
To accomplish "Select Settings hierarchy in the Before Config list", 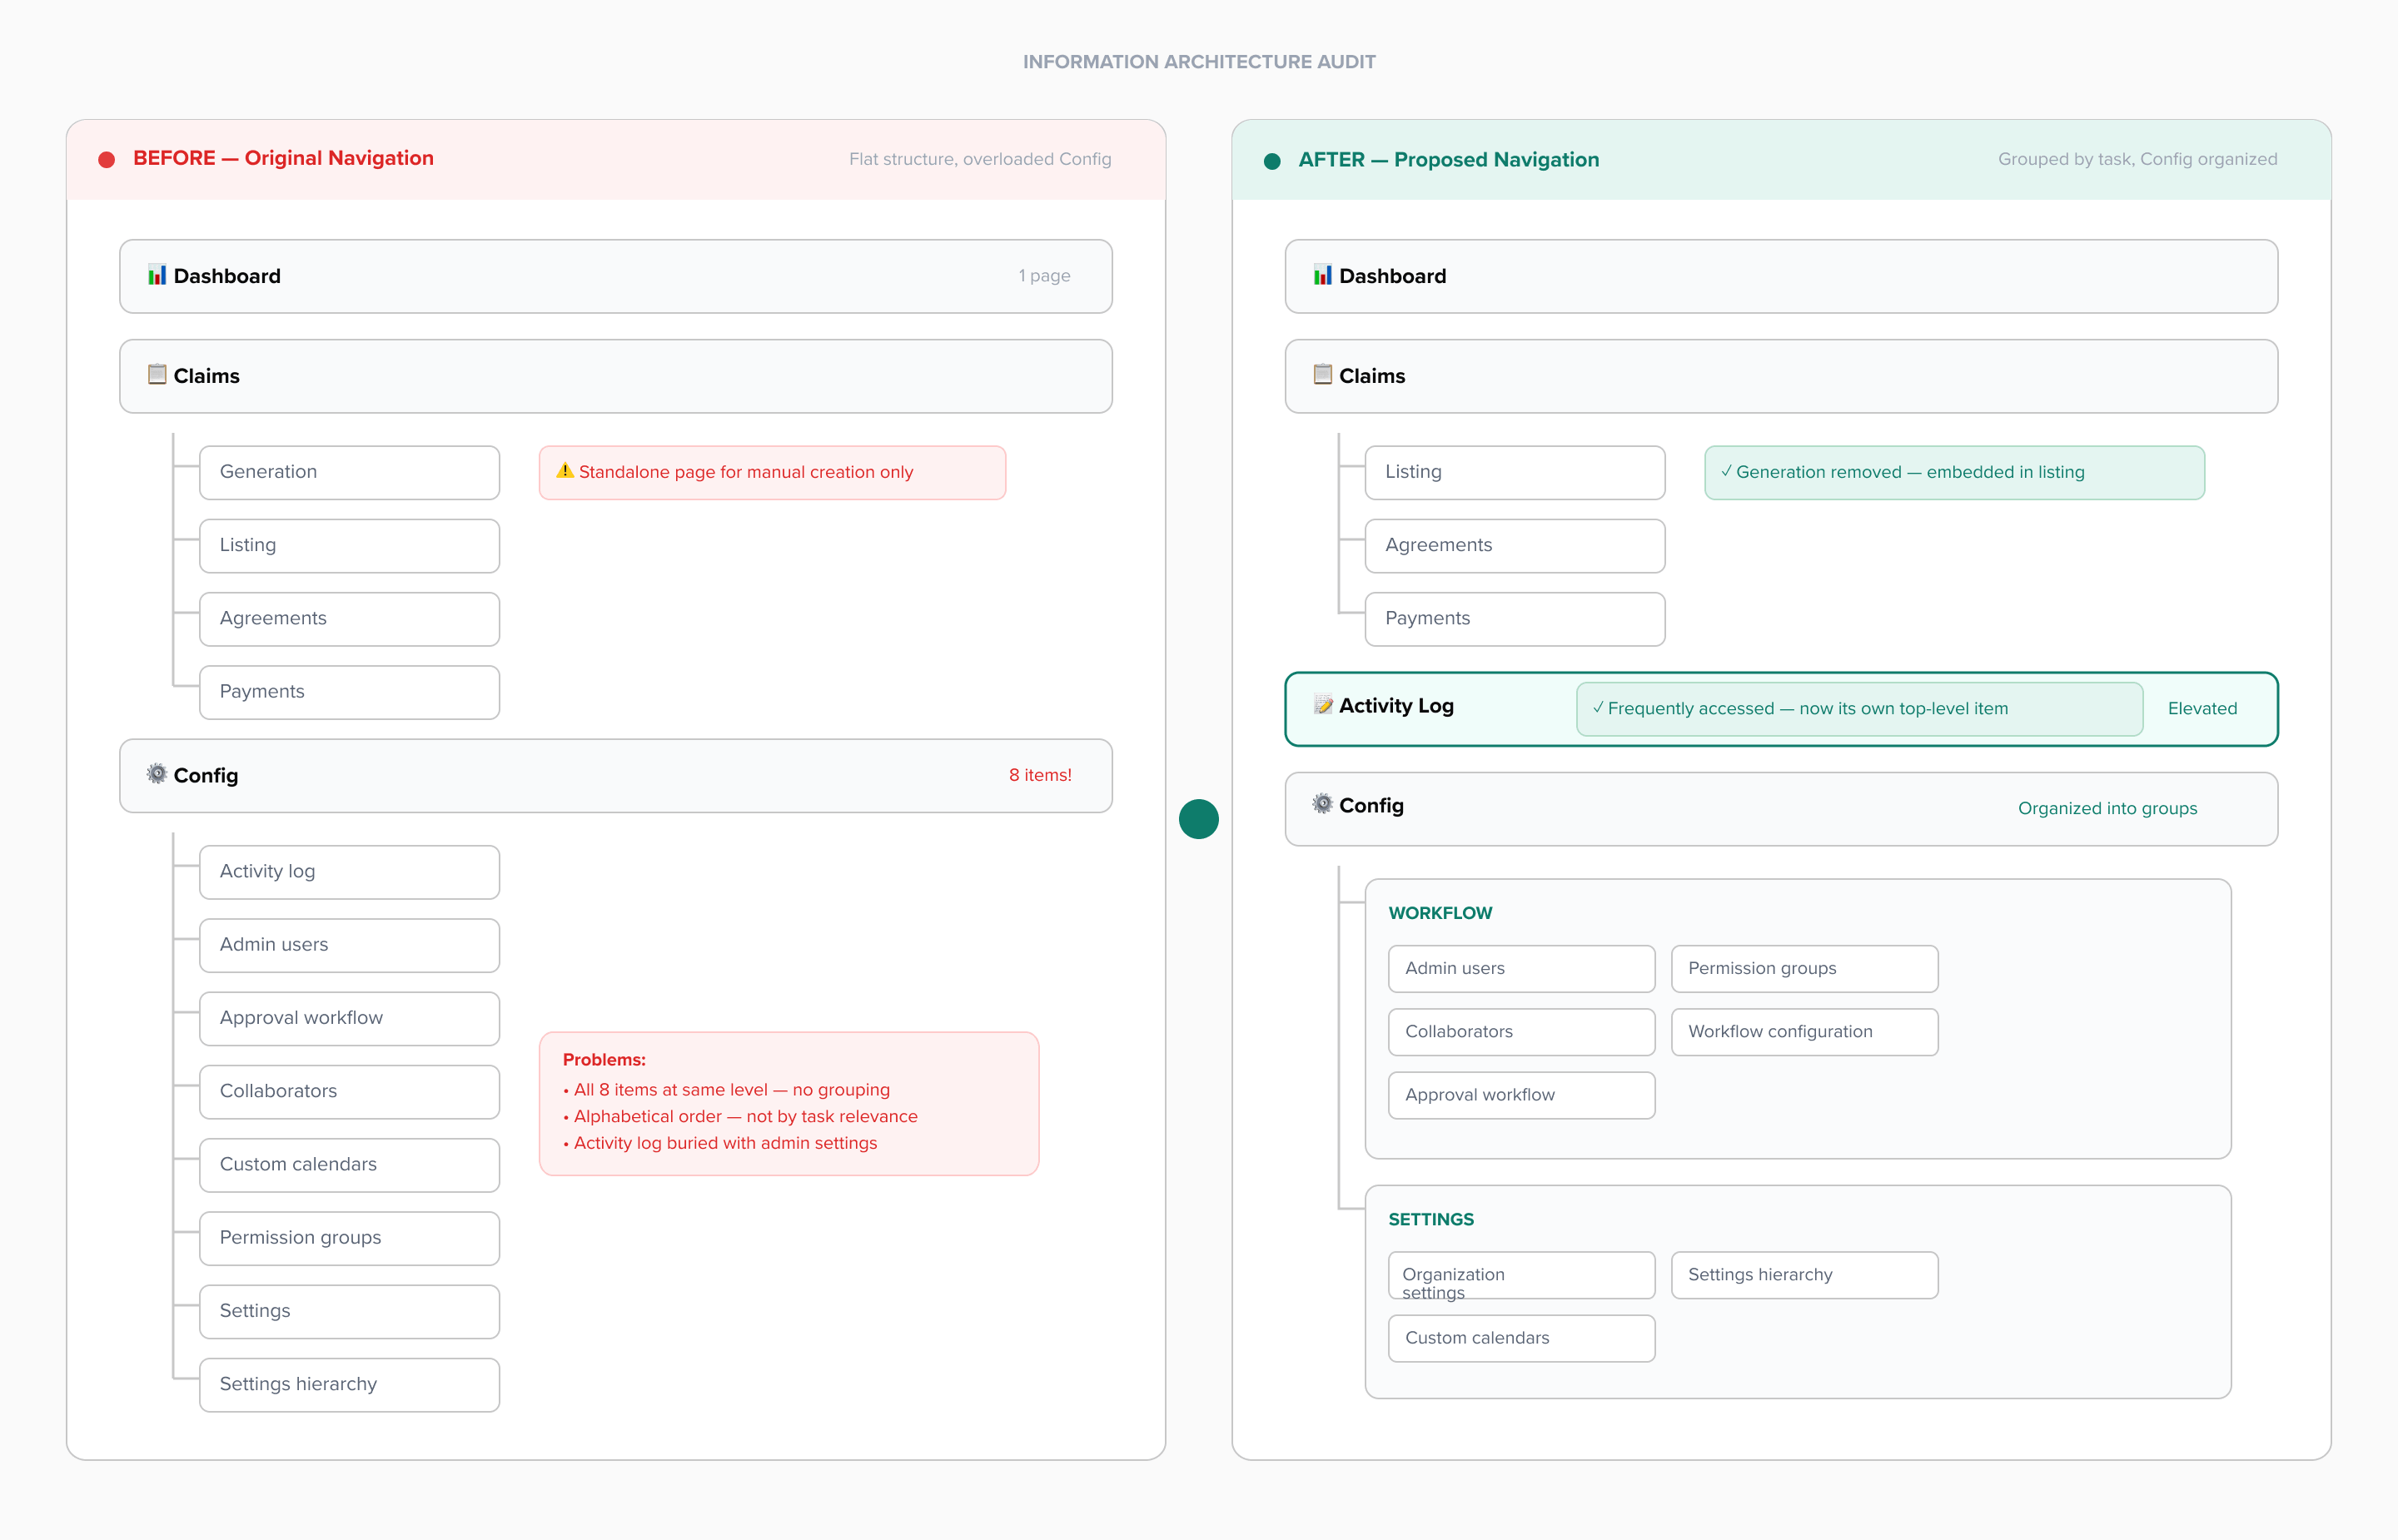I will 349,1384.
